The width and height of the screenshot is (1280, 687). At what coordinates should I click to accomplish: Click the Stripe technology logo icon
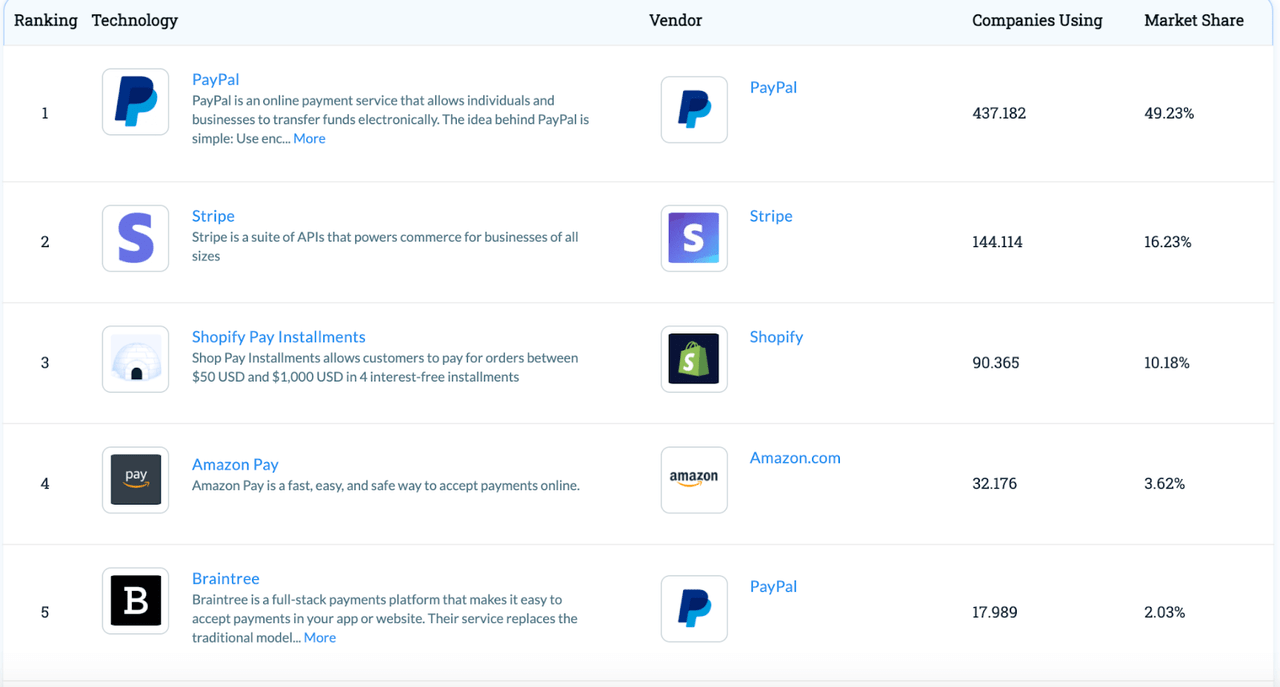[135, 238]
